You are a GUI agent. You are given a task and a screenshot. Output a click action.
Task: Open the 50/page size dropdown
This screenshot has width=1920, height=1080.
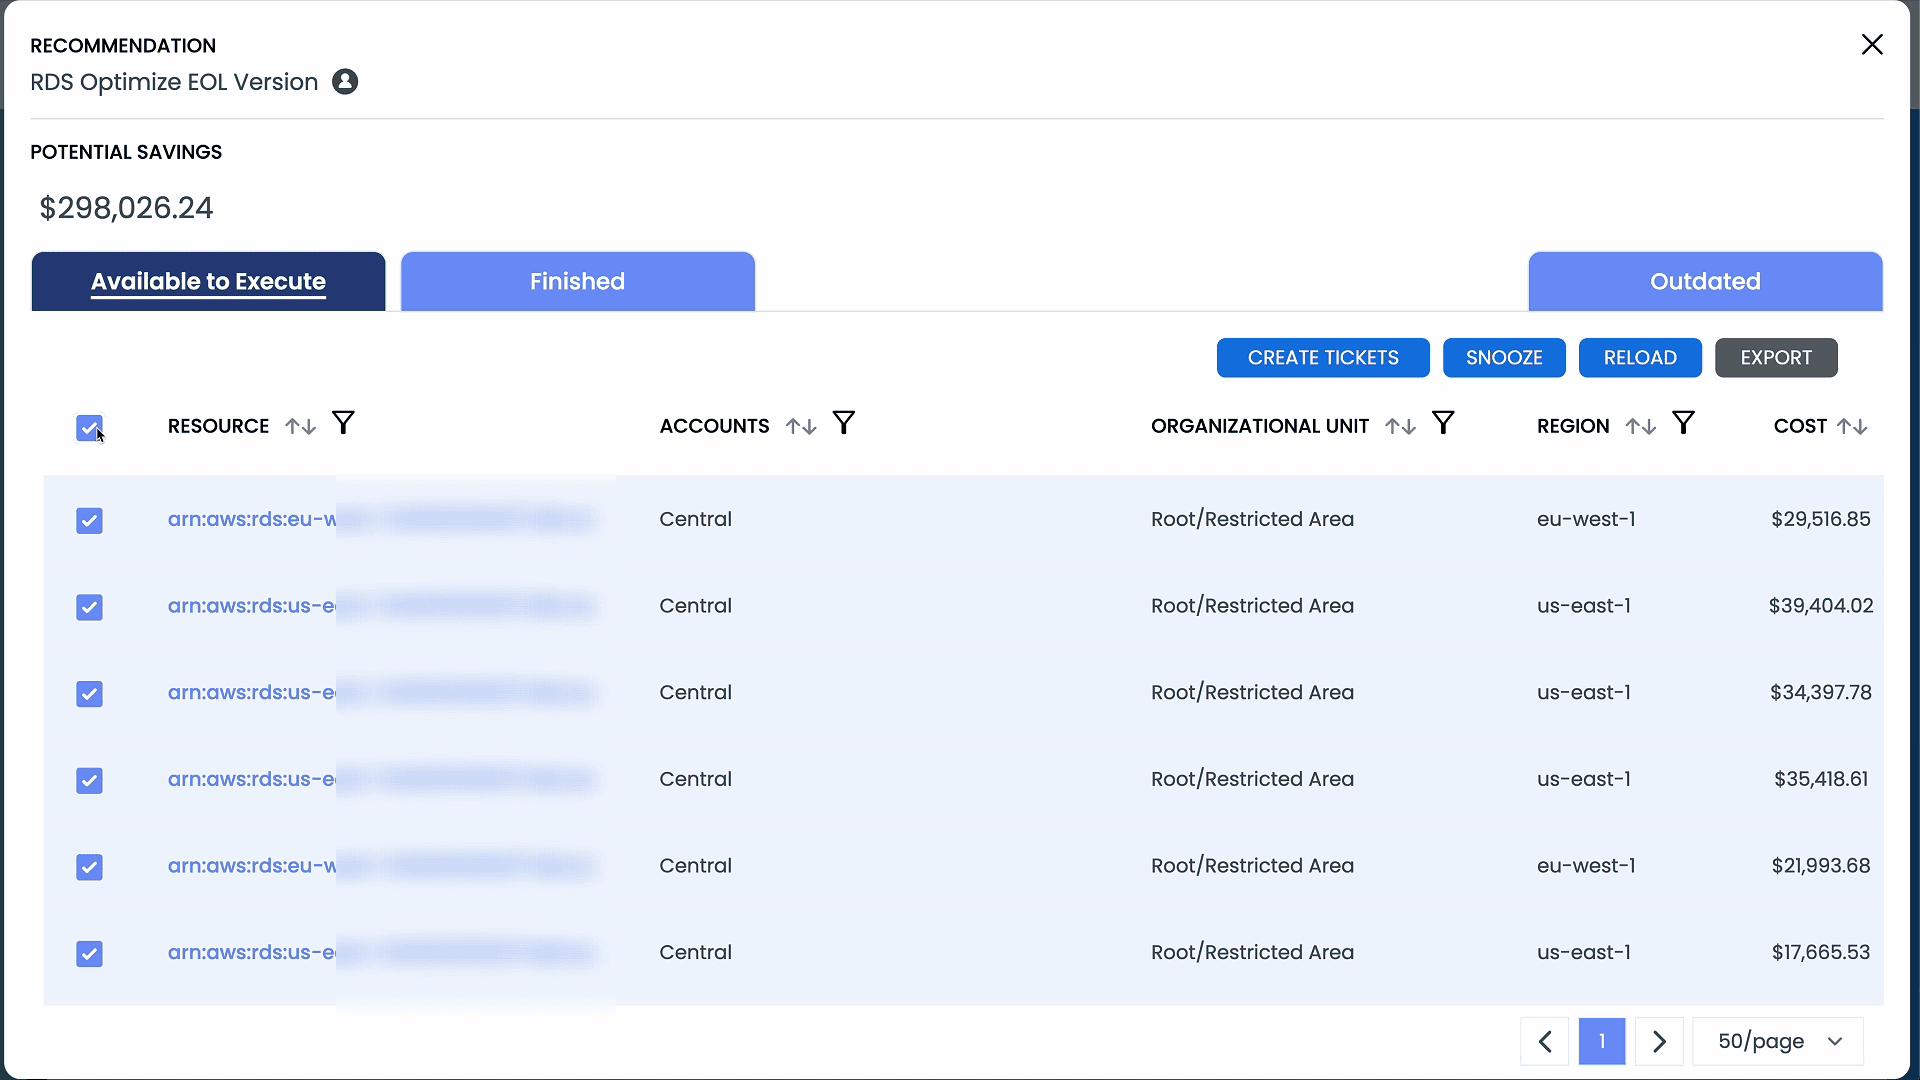pyautogui.click(x=1778, y=1041)
